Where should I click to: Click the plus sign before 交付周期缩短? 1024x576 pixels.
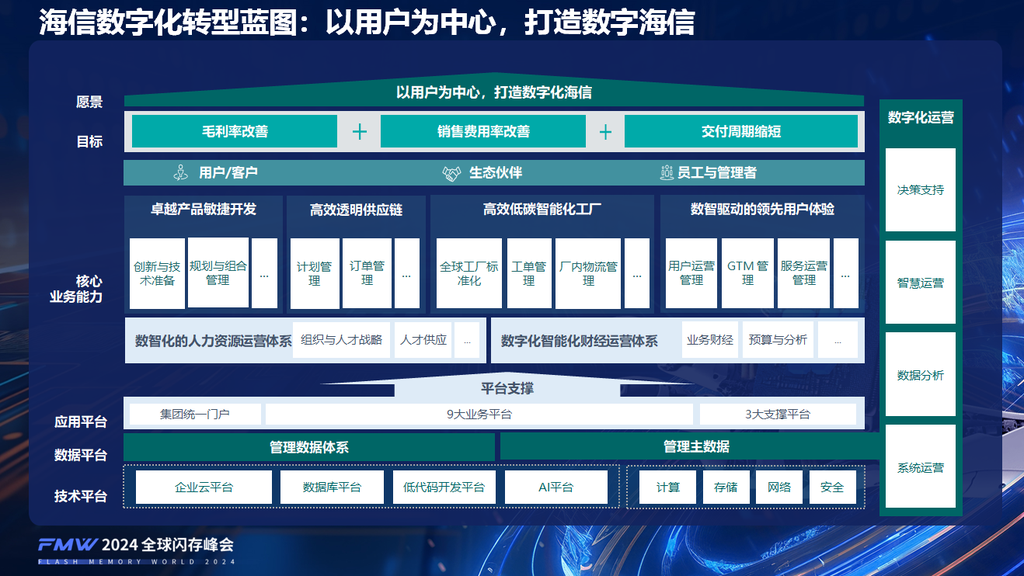click(605, 132)
